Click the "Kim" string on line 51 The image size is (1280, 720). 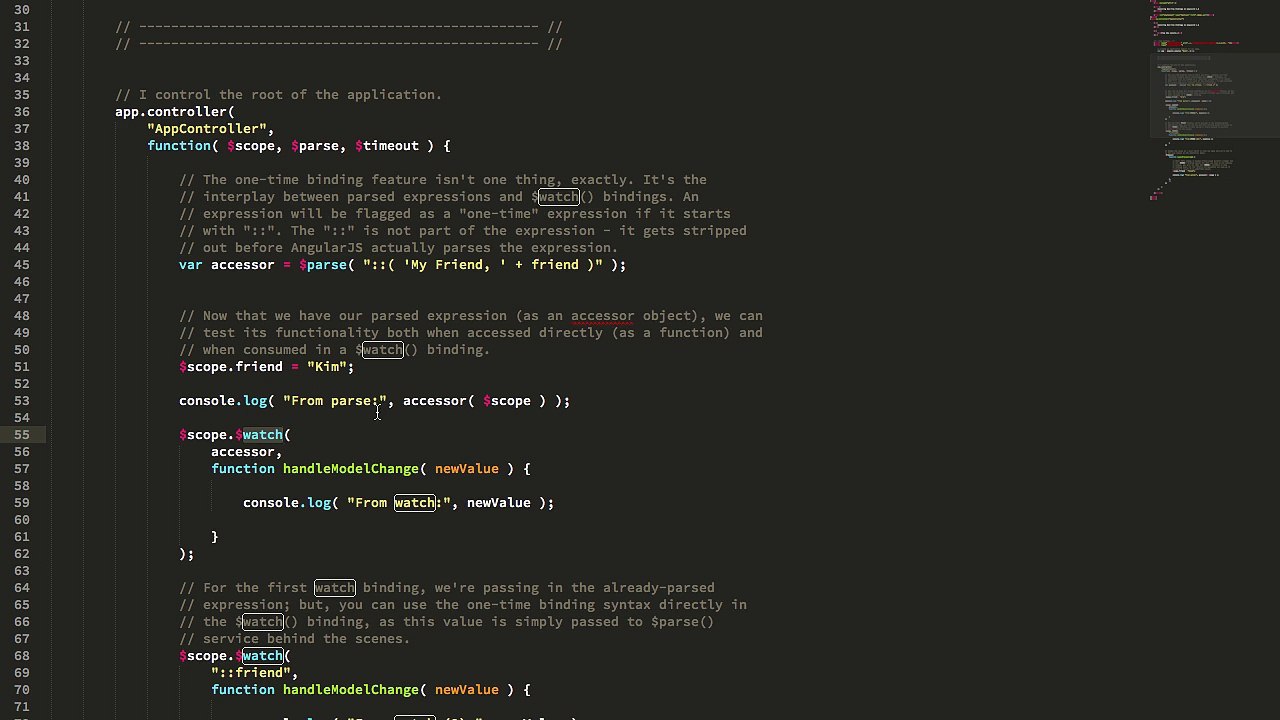(x=327, y=367)
